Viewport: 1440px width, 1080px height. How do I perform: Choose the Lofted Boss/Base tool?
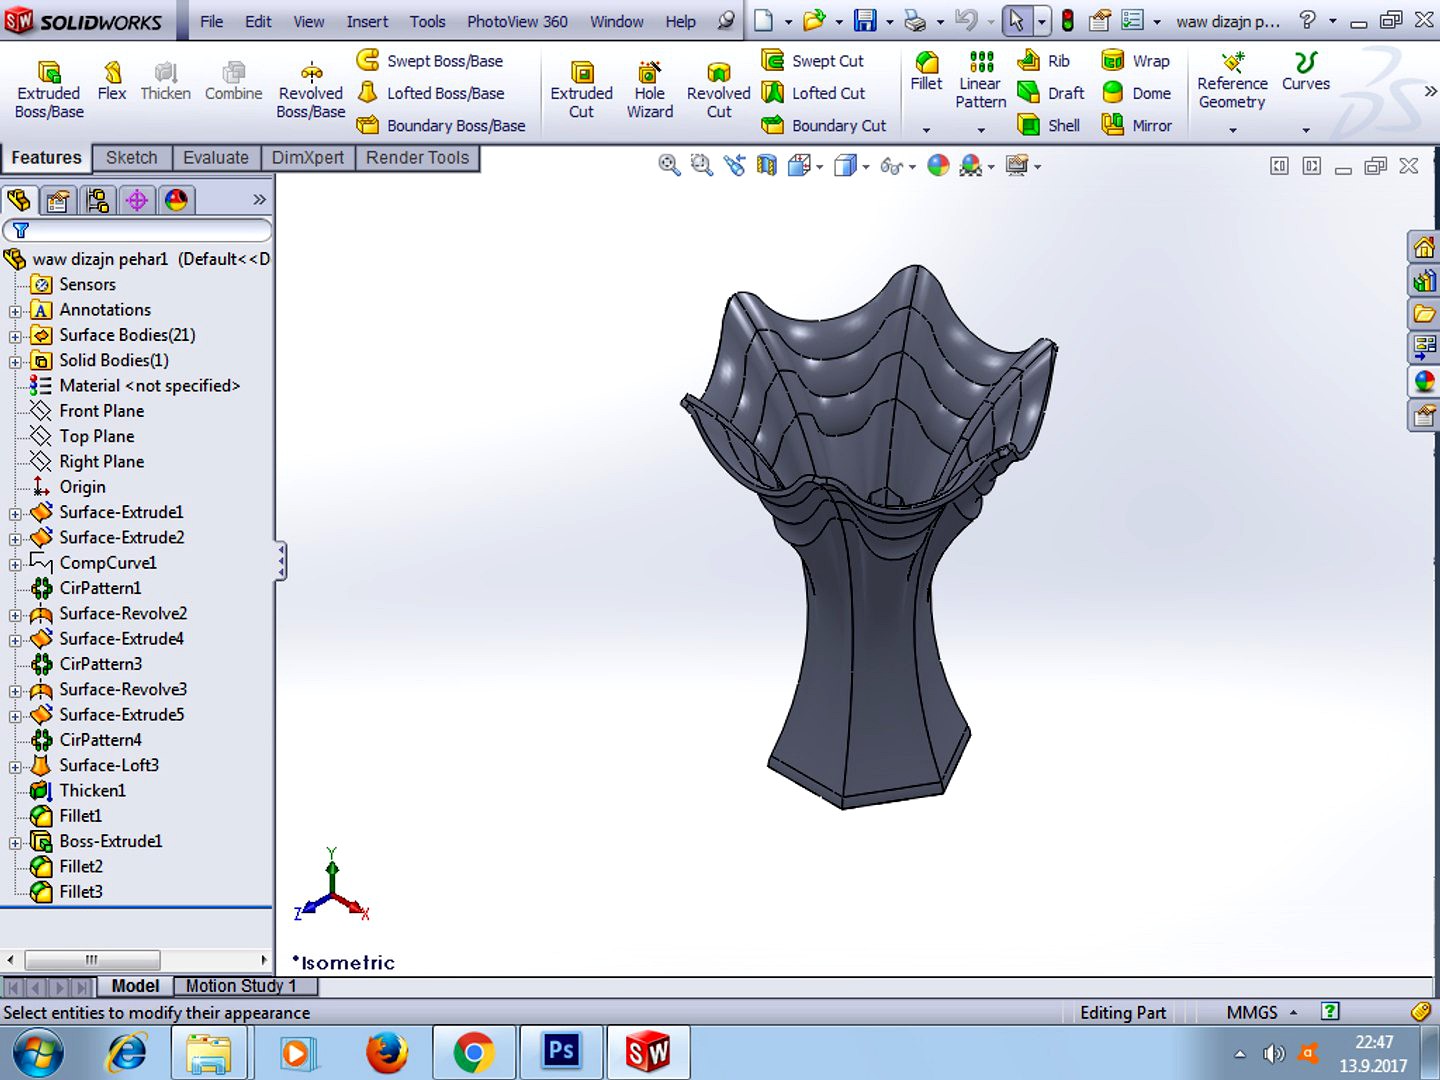coord(431,93)
